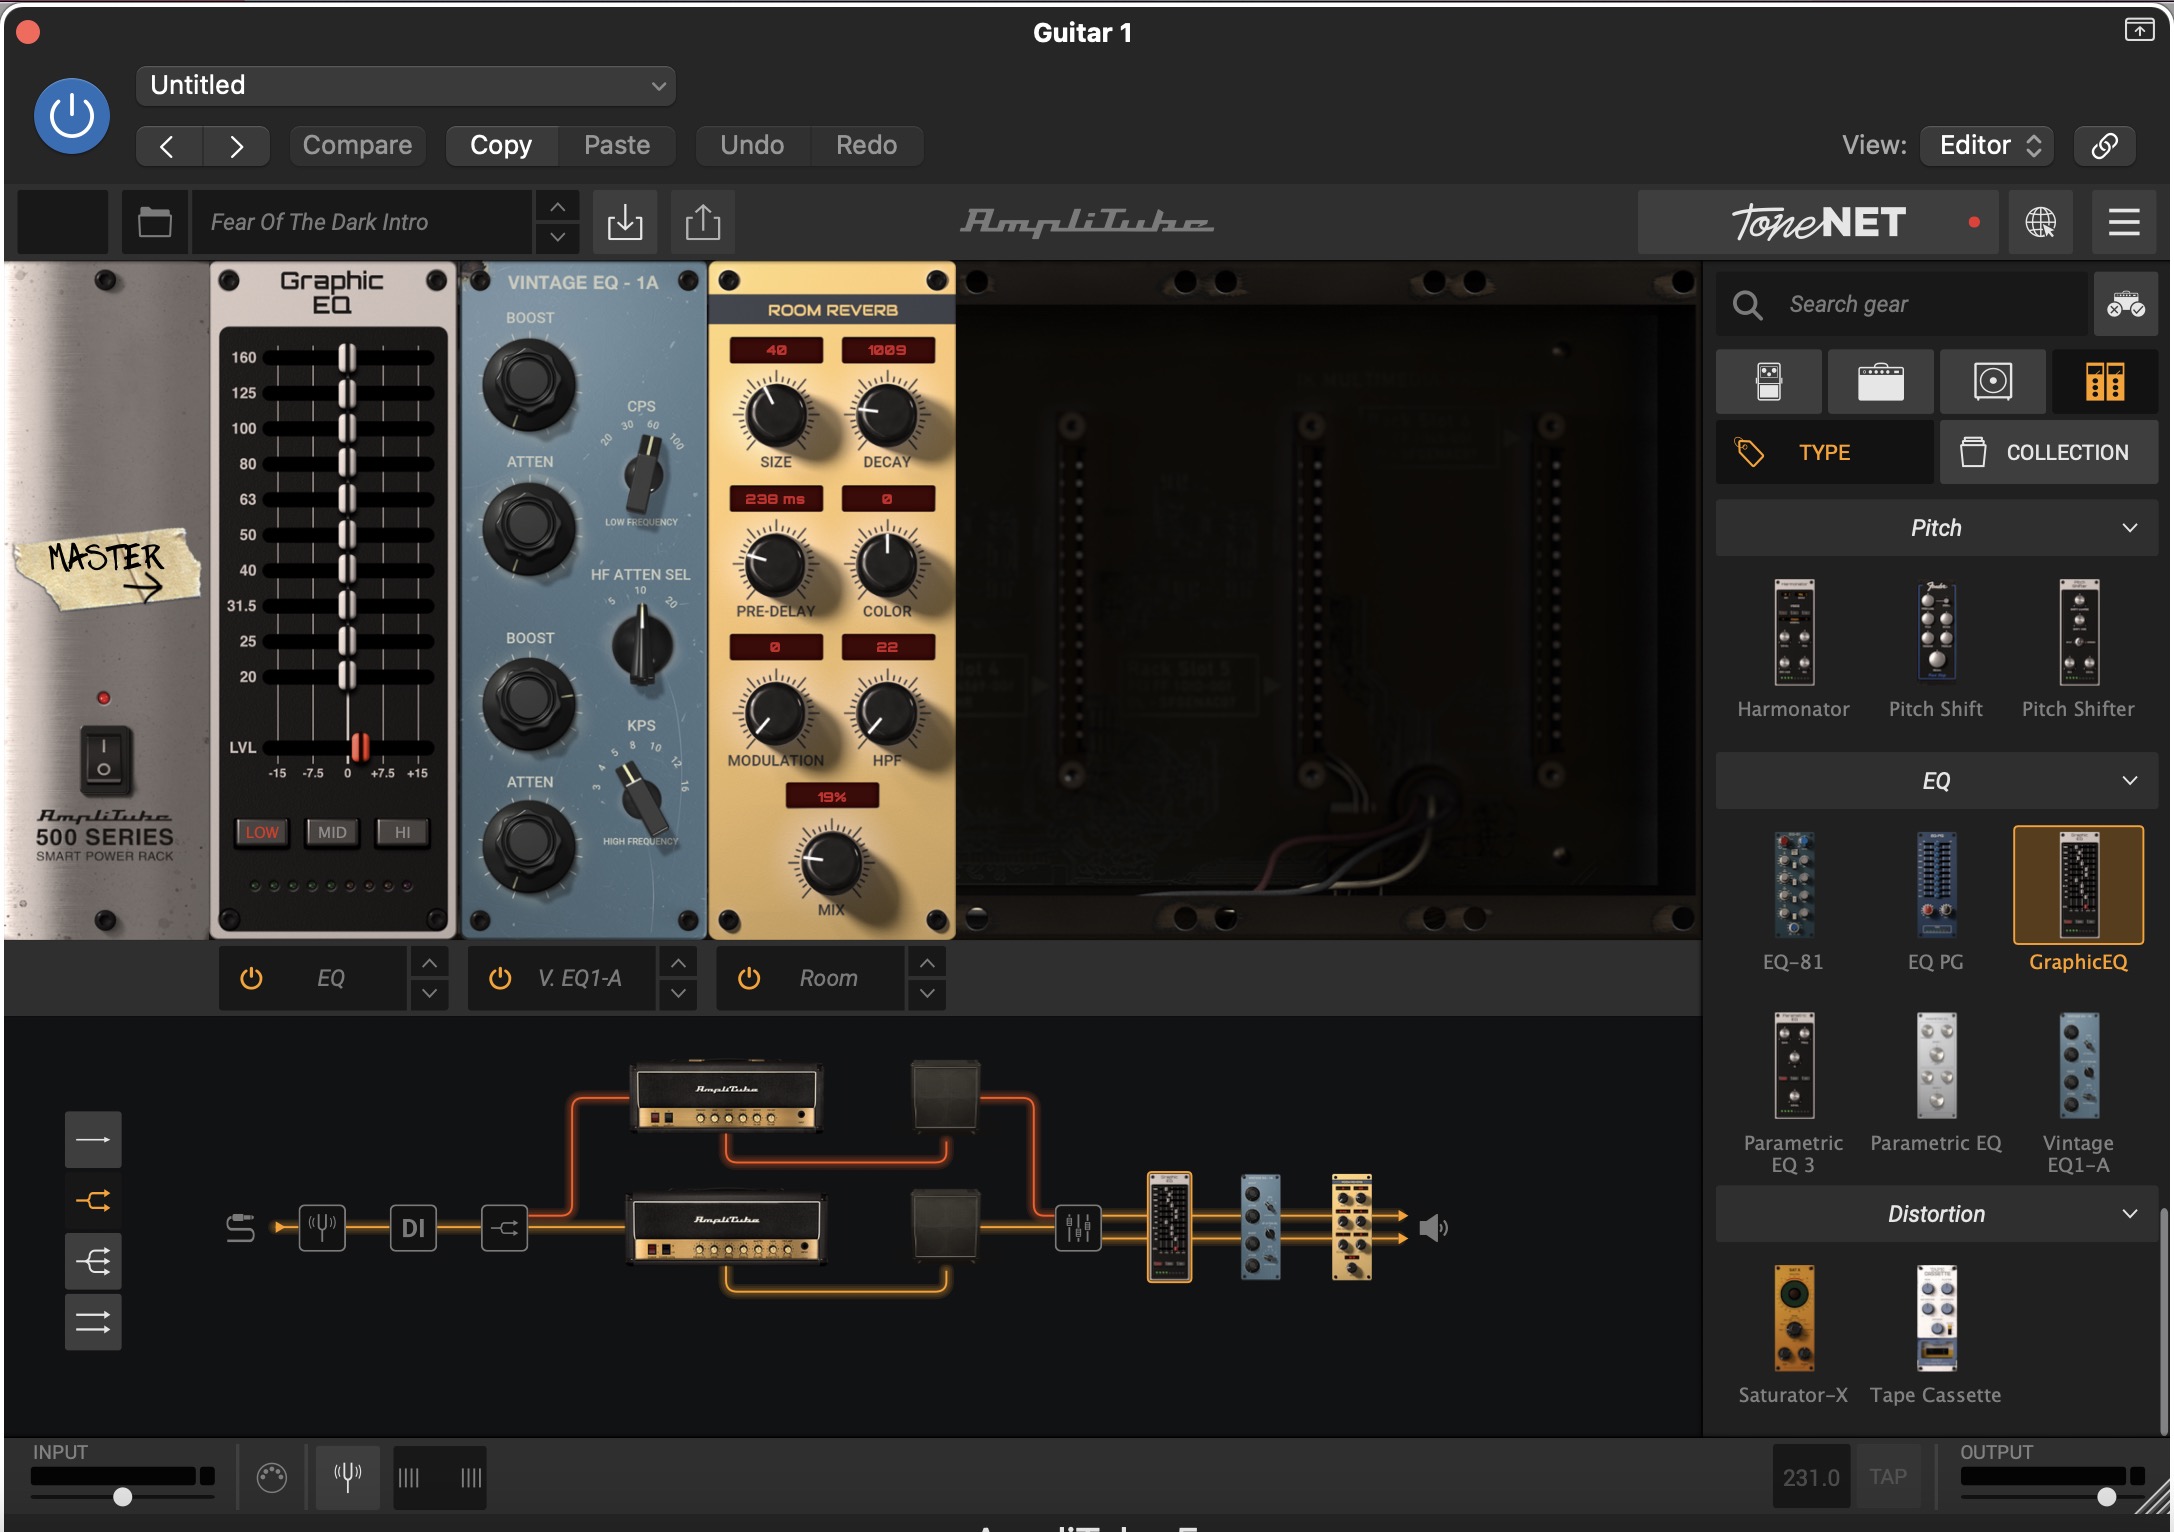The height and width of the screenshot is (1532, 2174).
Task: Click the TAP tempo button
Action: [1888, 1477]
